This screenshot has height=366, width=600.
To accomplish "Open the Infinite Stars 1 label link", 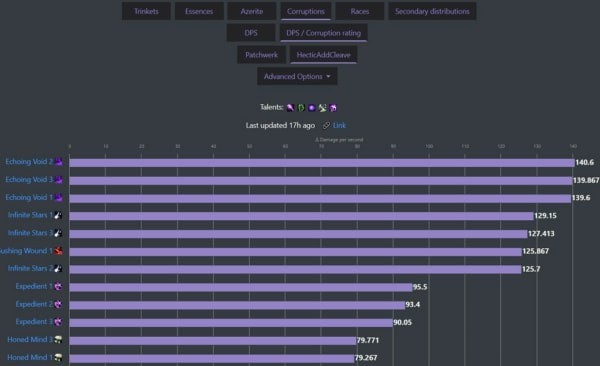I will pyautogui.click(x=30, y=215).
